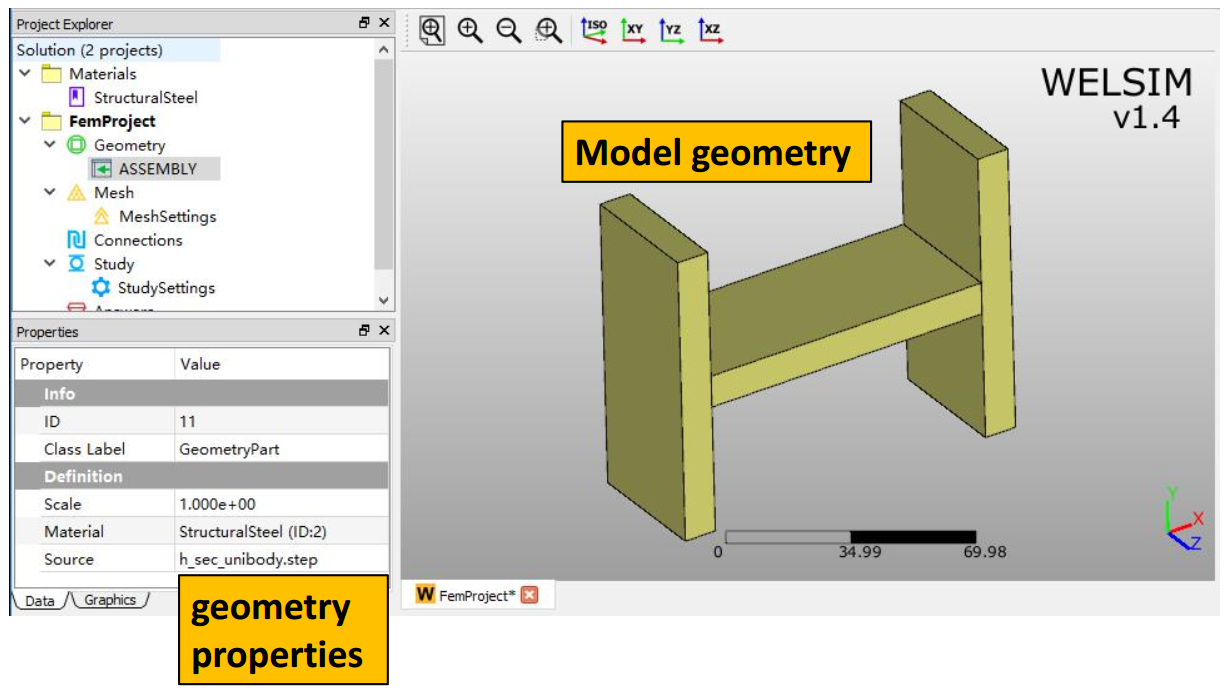Select the box zoom tool icon

[548, 30]
